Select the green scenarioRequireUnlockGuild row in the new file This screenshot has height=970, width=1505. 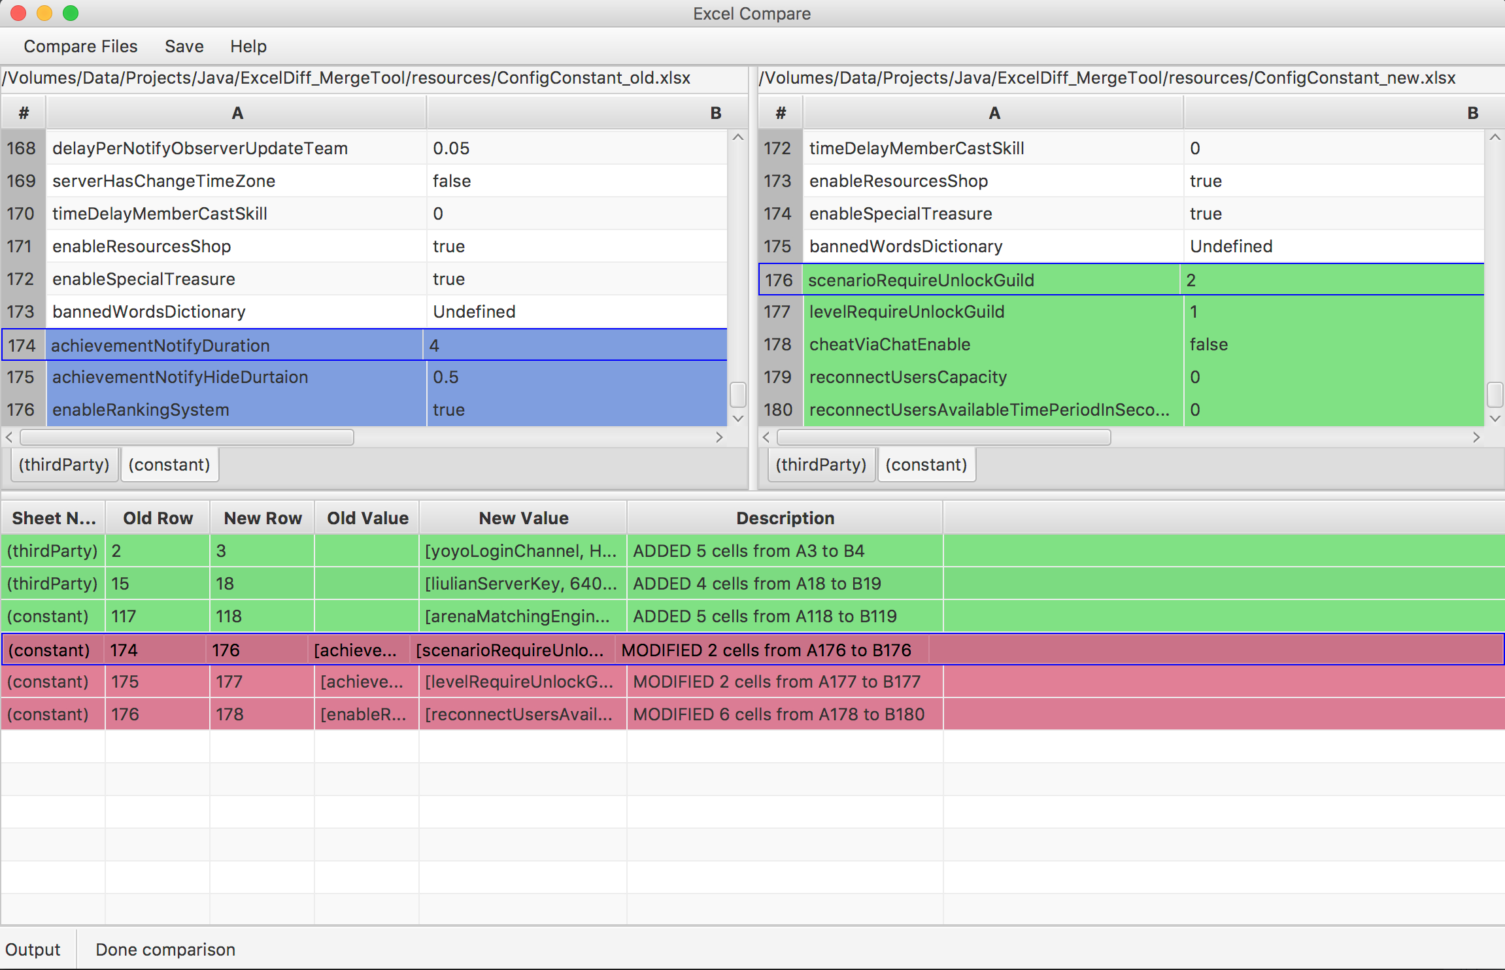click(994, 280)
